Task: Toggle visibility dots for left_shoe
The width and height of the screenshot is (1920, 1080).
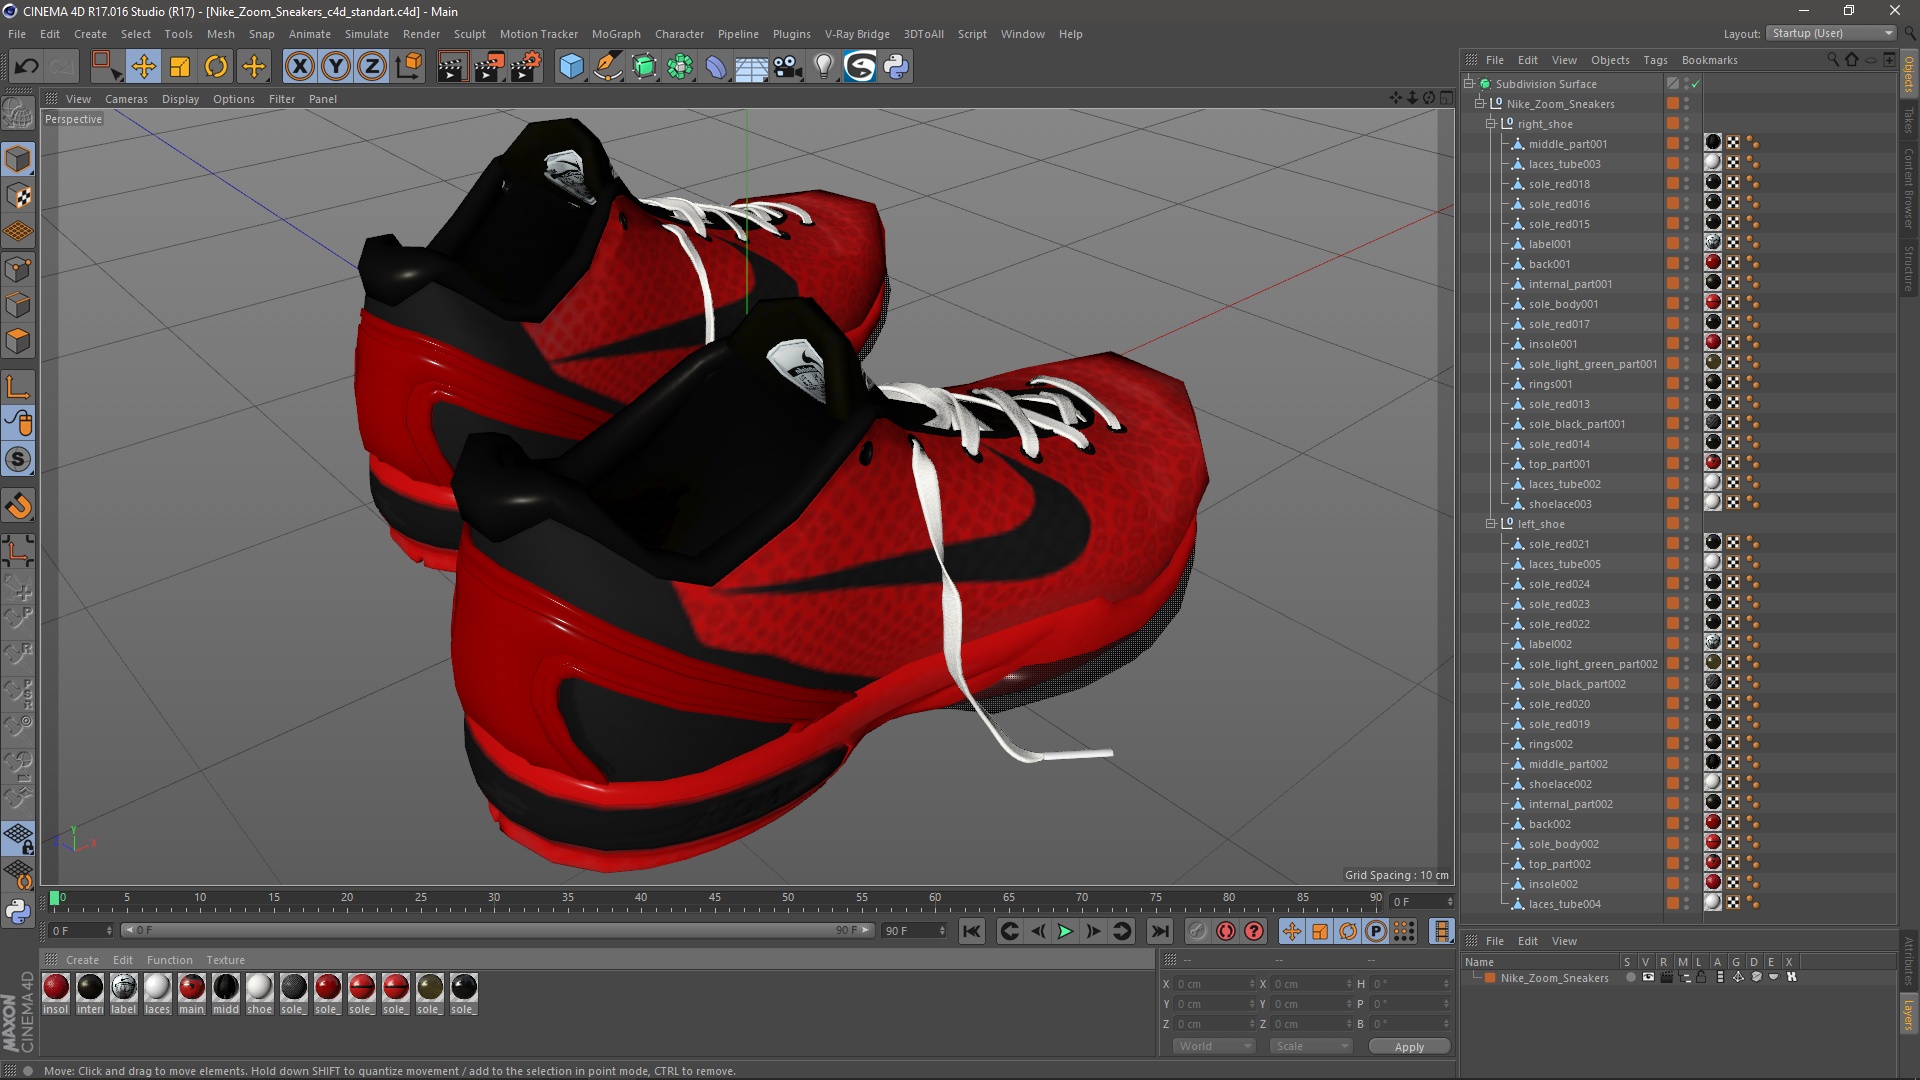Action: (1687, 524)
